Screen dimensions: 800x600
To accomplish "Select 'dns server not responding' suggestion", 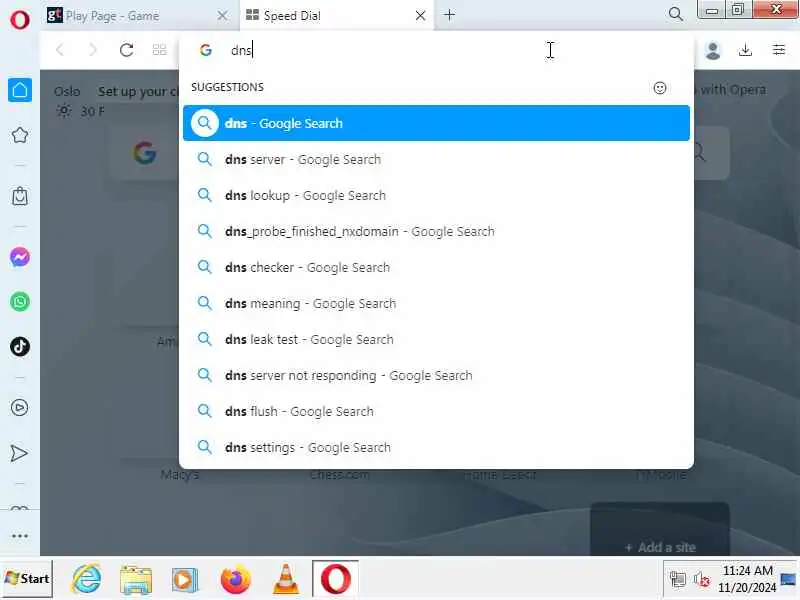I will coord(436,375).
